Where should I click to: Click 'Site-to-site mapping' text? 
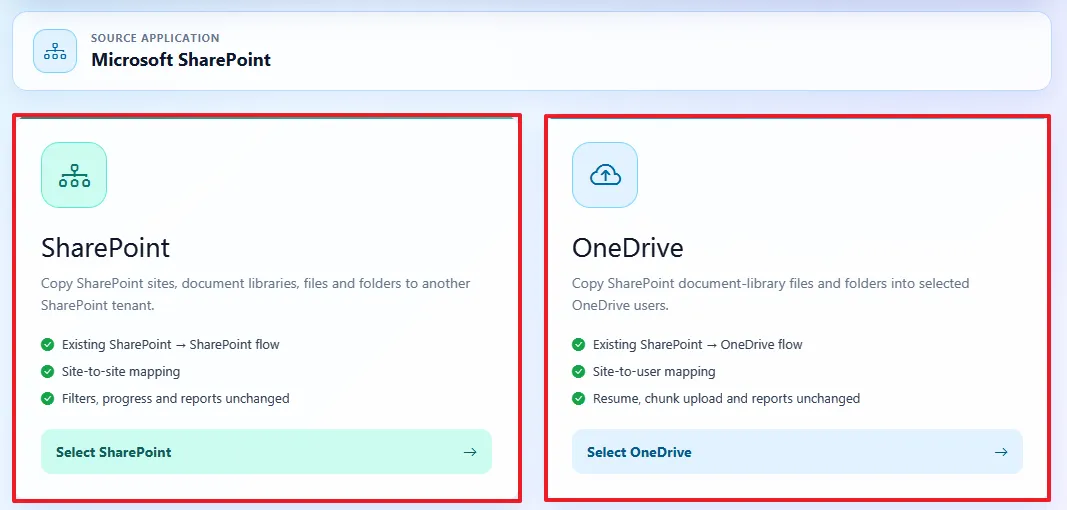[x=121, y=372]
